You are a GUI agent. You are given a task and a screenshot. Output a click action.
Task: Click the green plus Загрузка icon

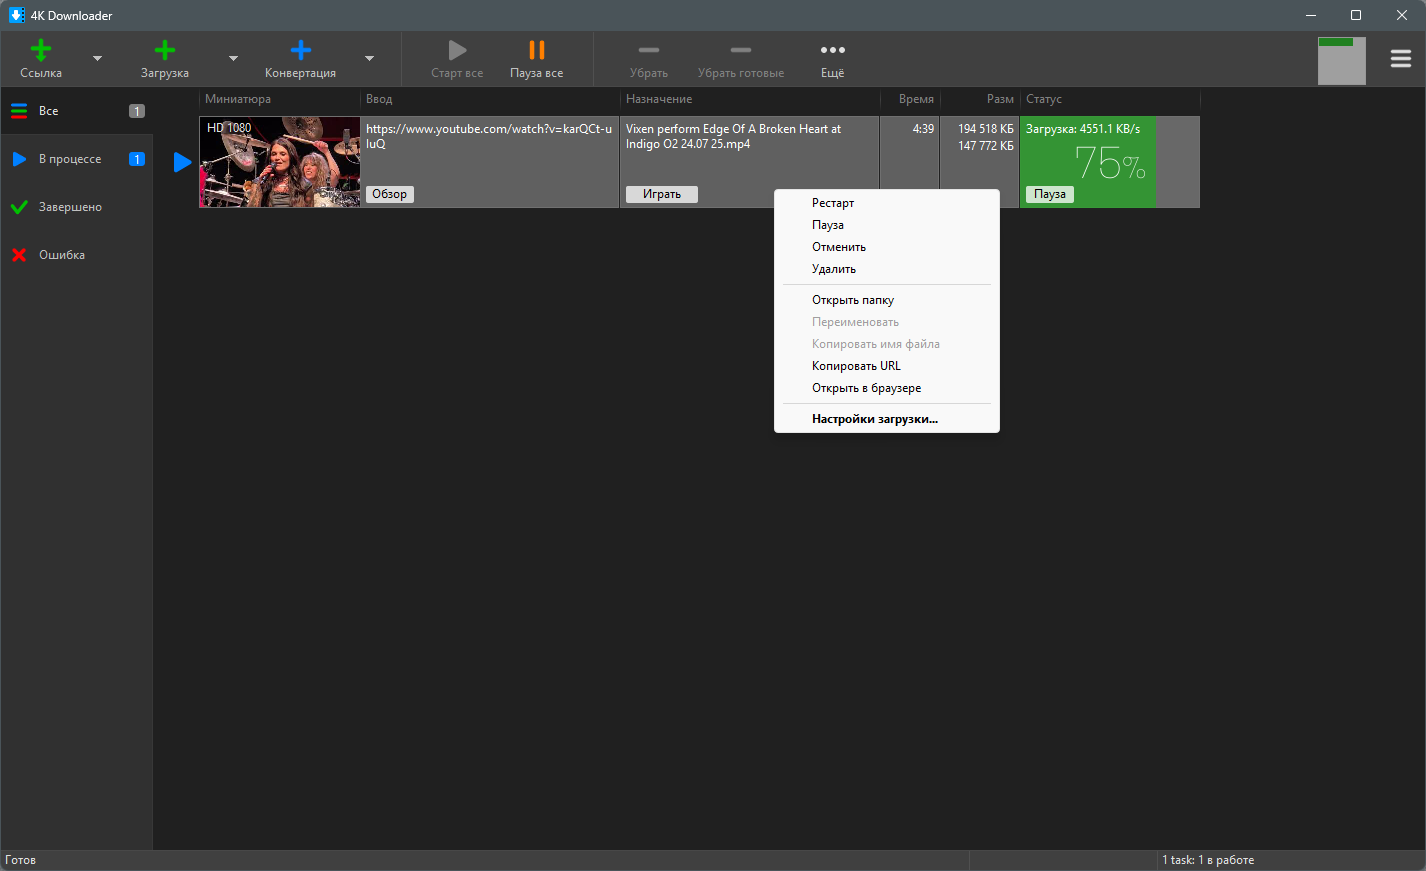tap(165, 50)
